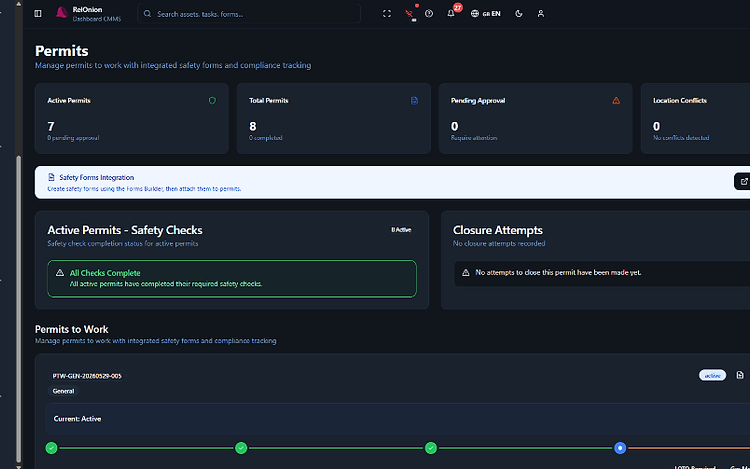
Task: Select the third completed workflow step
Action: (x=431, y=448)
